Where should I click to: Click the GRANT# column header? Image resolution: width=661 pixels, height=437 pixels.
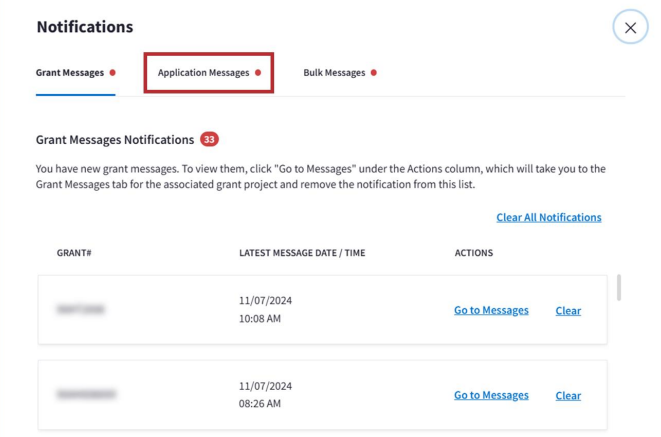pyautogui.click(x=74, y=253)
